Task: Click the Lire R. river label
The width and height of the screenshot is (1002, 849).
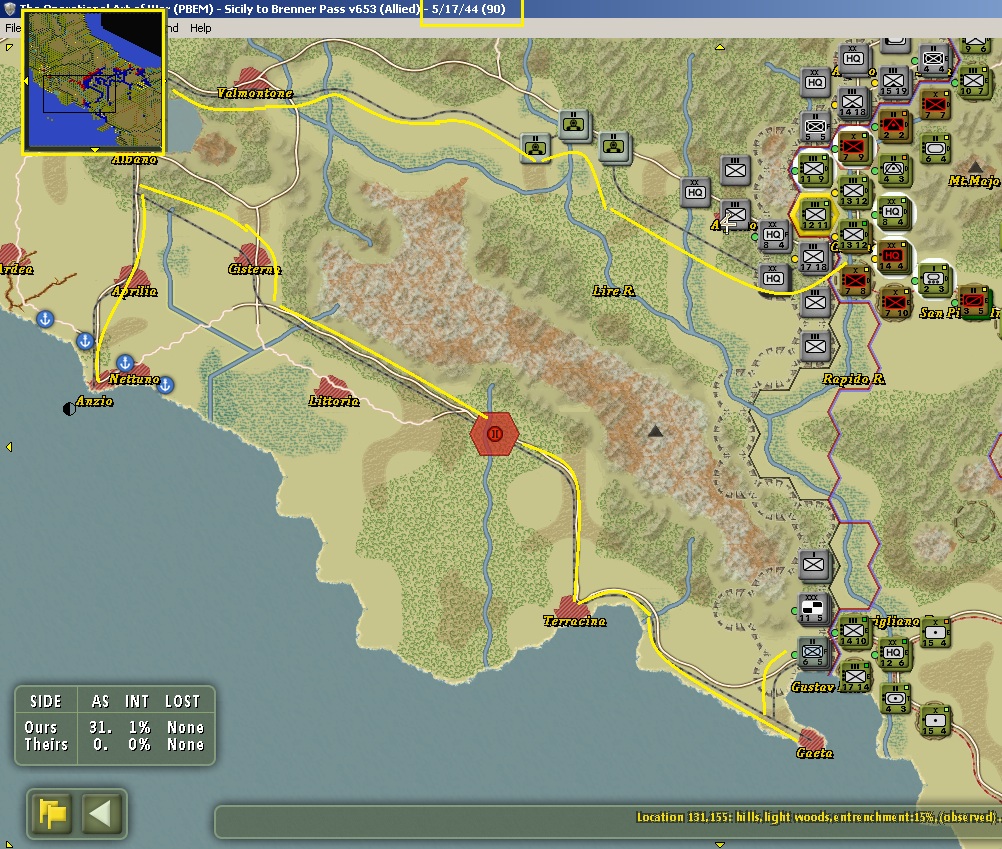Action: pyautogui.click(x=613, y=291)
